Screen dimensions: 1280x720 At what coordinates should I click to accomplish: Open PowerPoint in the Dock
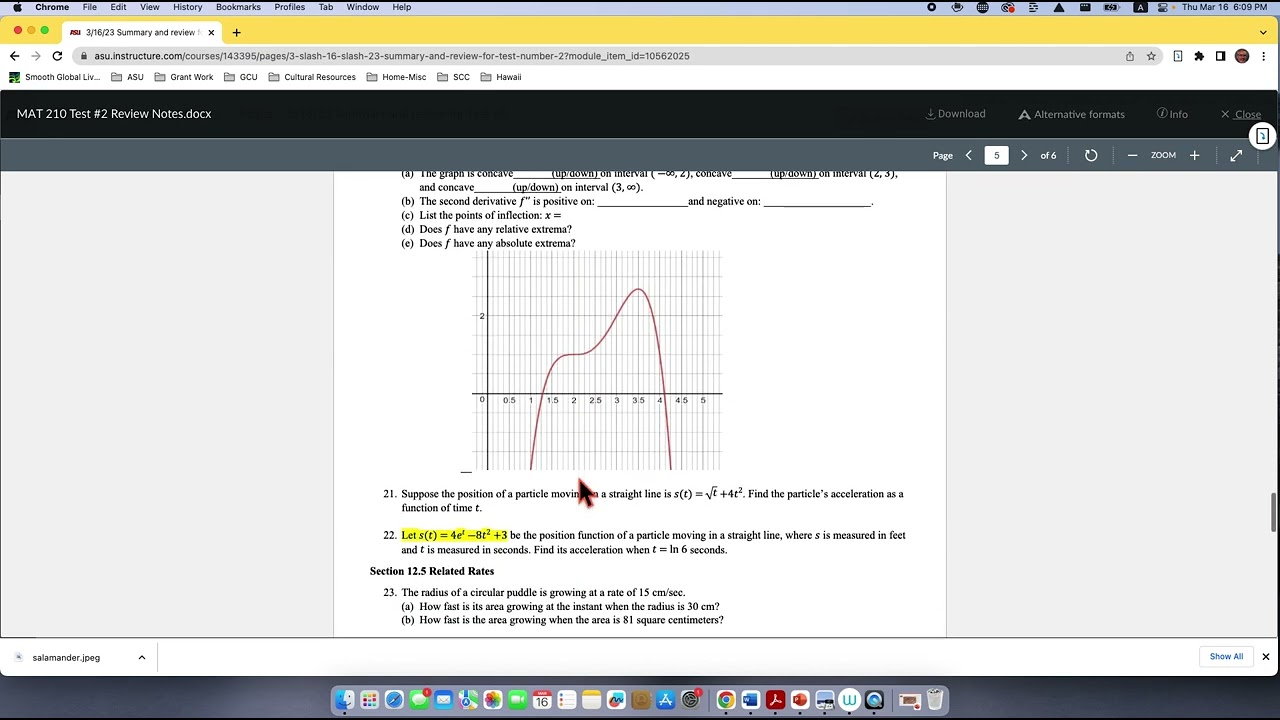click(799, 700)
